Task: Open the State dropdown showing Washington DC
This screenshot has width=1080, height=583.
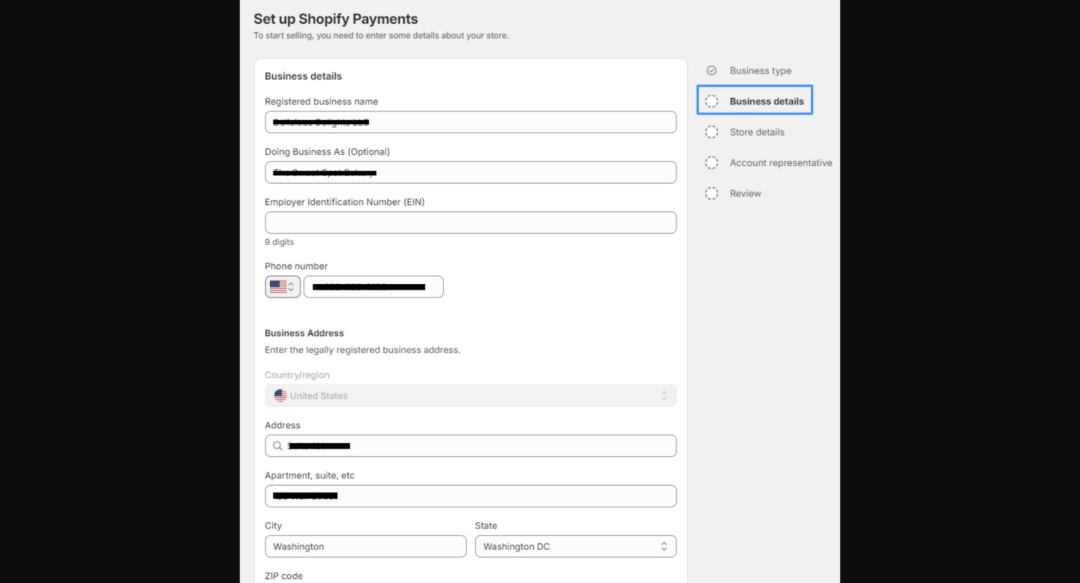Action: (x=575, y=547)
